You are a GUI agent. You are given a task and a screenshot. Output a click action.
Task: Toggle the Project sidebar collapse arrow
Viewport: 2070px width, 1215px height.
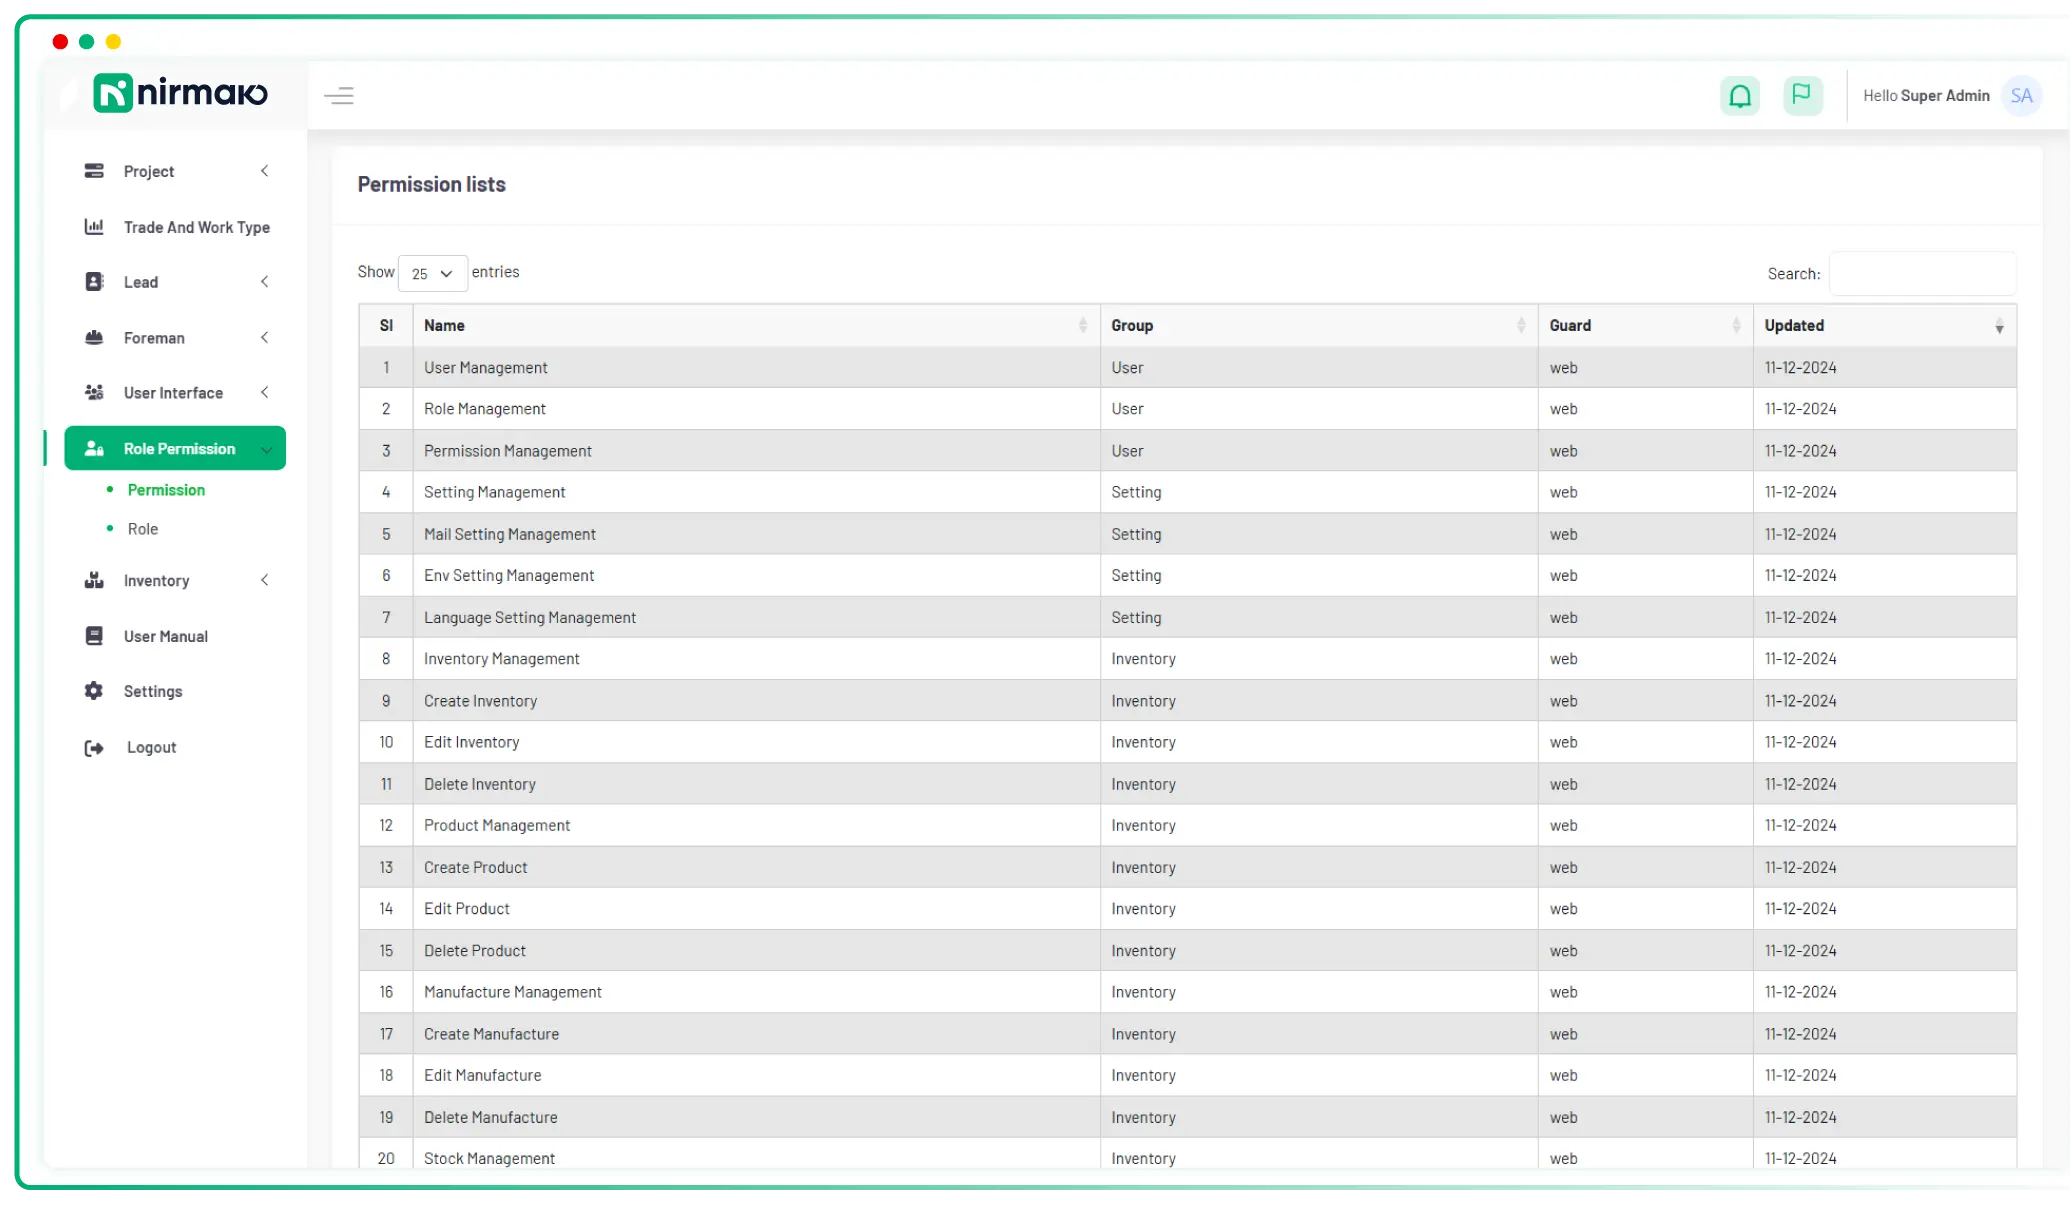(266, 171)
